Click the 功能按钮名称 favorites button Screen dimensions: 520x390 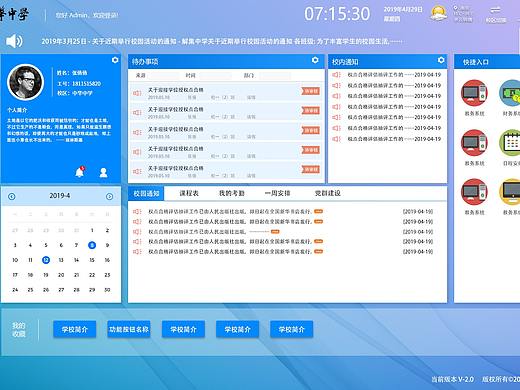(129, 329)
